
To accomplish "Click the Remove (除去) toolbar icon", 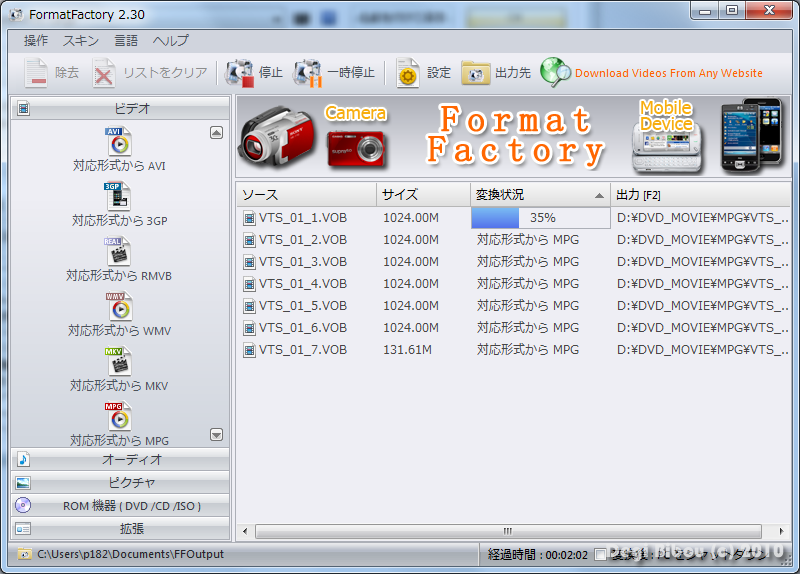I will coord(36,73).
